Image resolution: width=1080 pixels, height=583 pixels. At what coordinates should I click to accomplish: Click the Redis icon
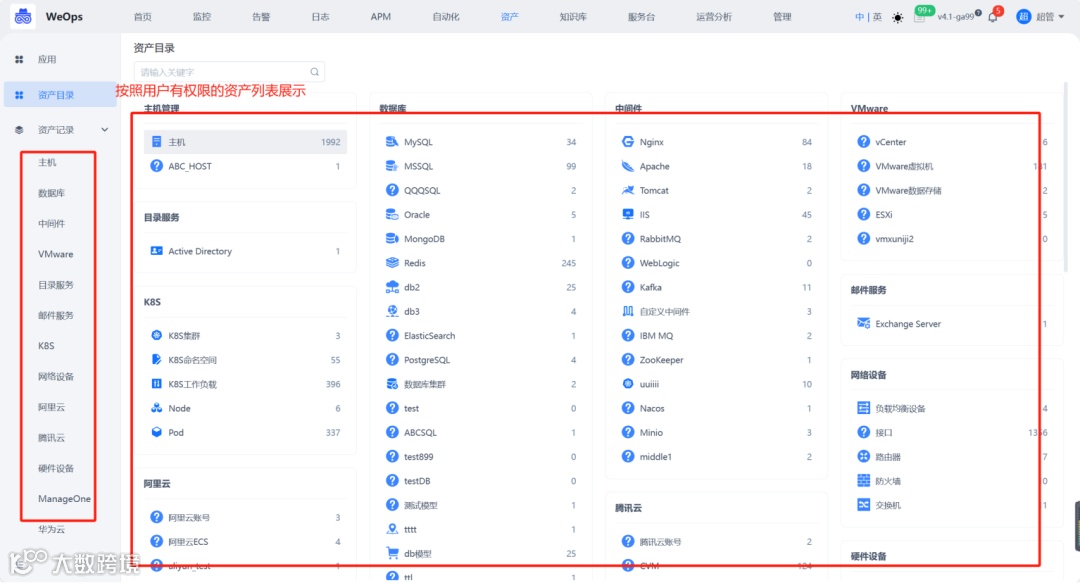pos(392,263)
